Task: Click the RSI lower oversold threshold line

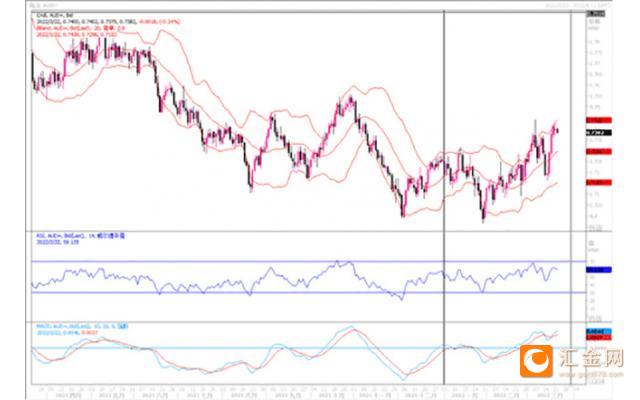Action: click(x=309, y=293)
